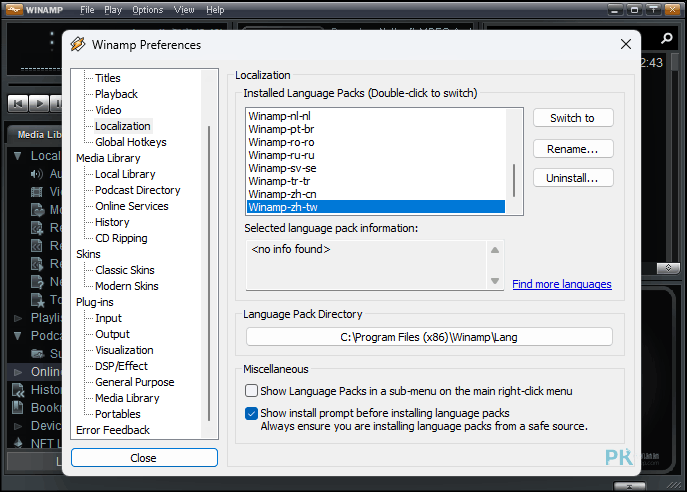Screen dimensions: 687x492
Task: Click the Audio speaker icon in Local Media tree
Action: click(x=37, y=174)
